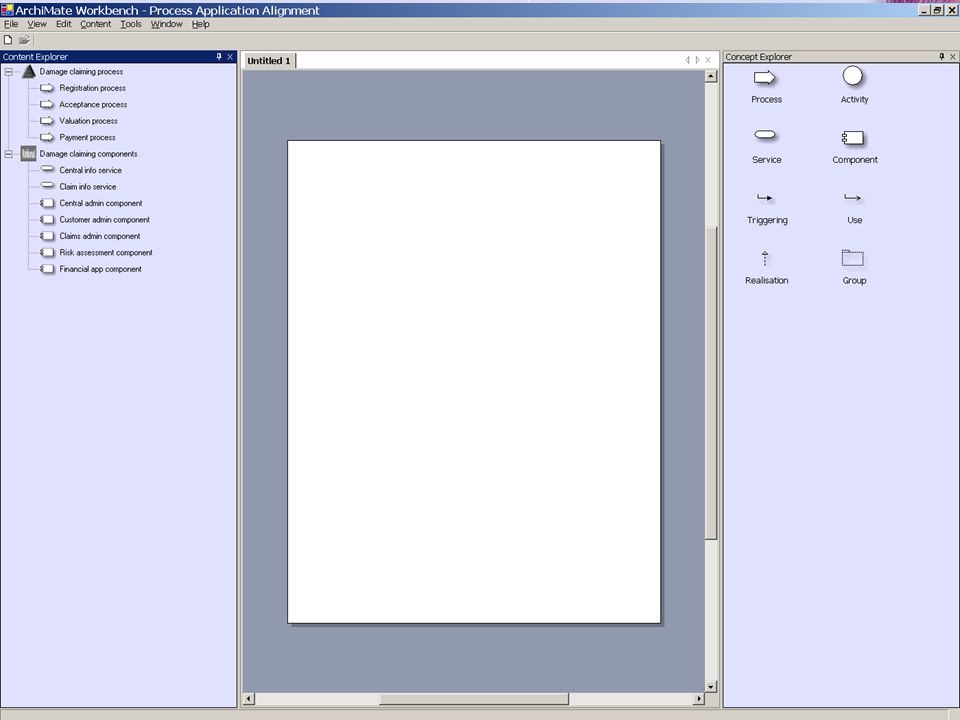This screenshot has width=960, height=720.
Task: Choose the Component concept icon
Action: [x=853, y=138]
